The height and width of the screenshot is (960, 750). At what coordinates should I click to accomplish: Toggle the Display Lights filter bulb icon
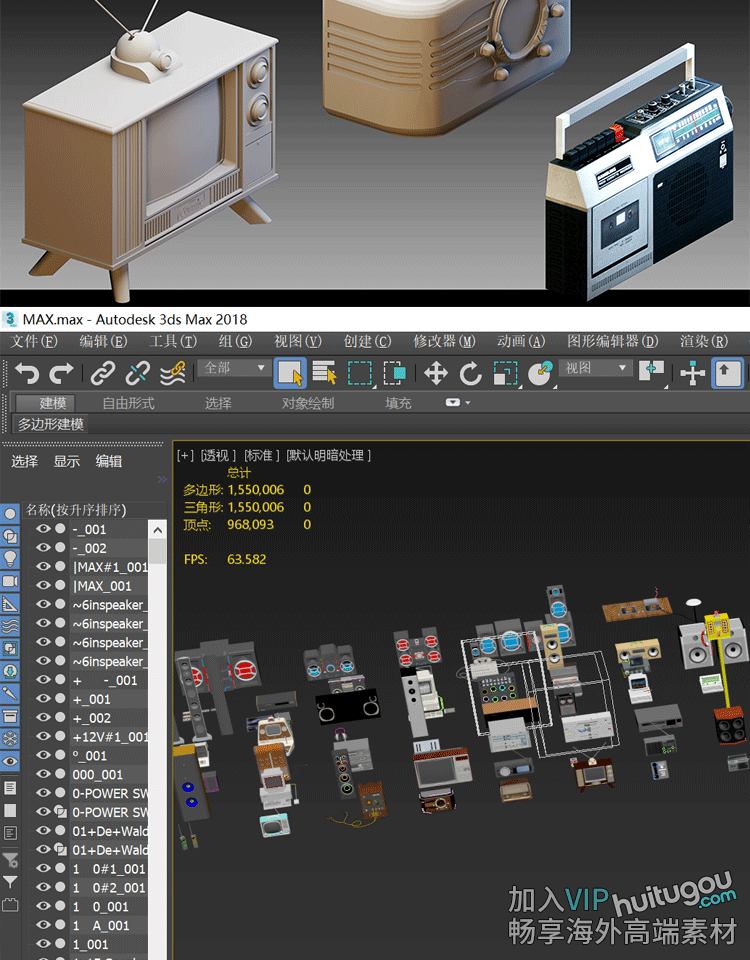[x=10, y=559]
